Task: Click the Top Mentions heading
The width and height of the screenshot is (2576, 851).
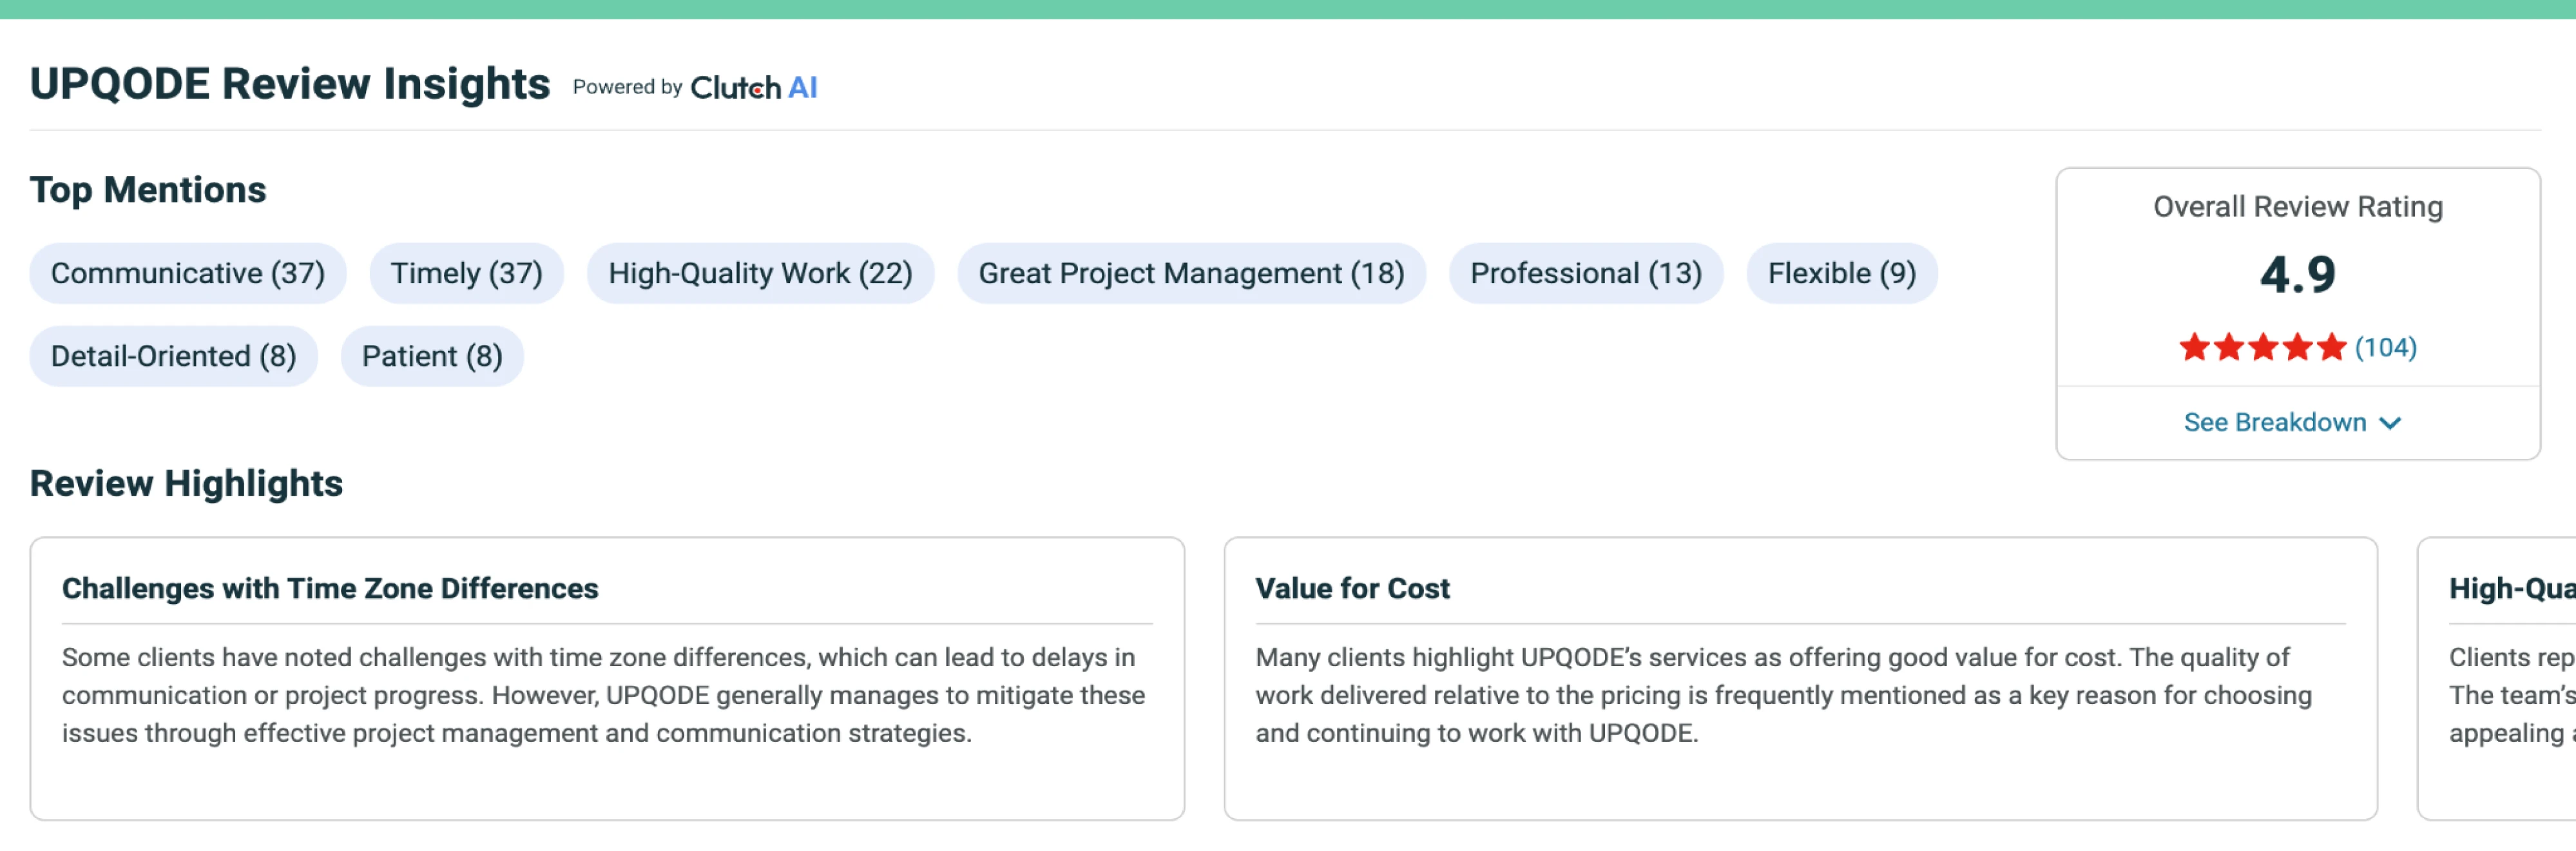Action: (148, 190)
